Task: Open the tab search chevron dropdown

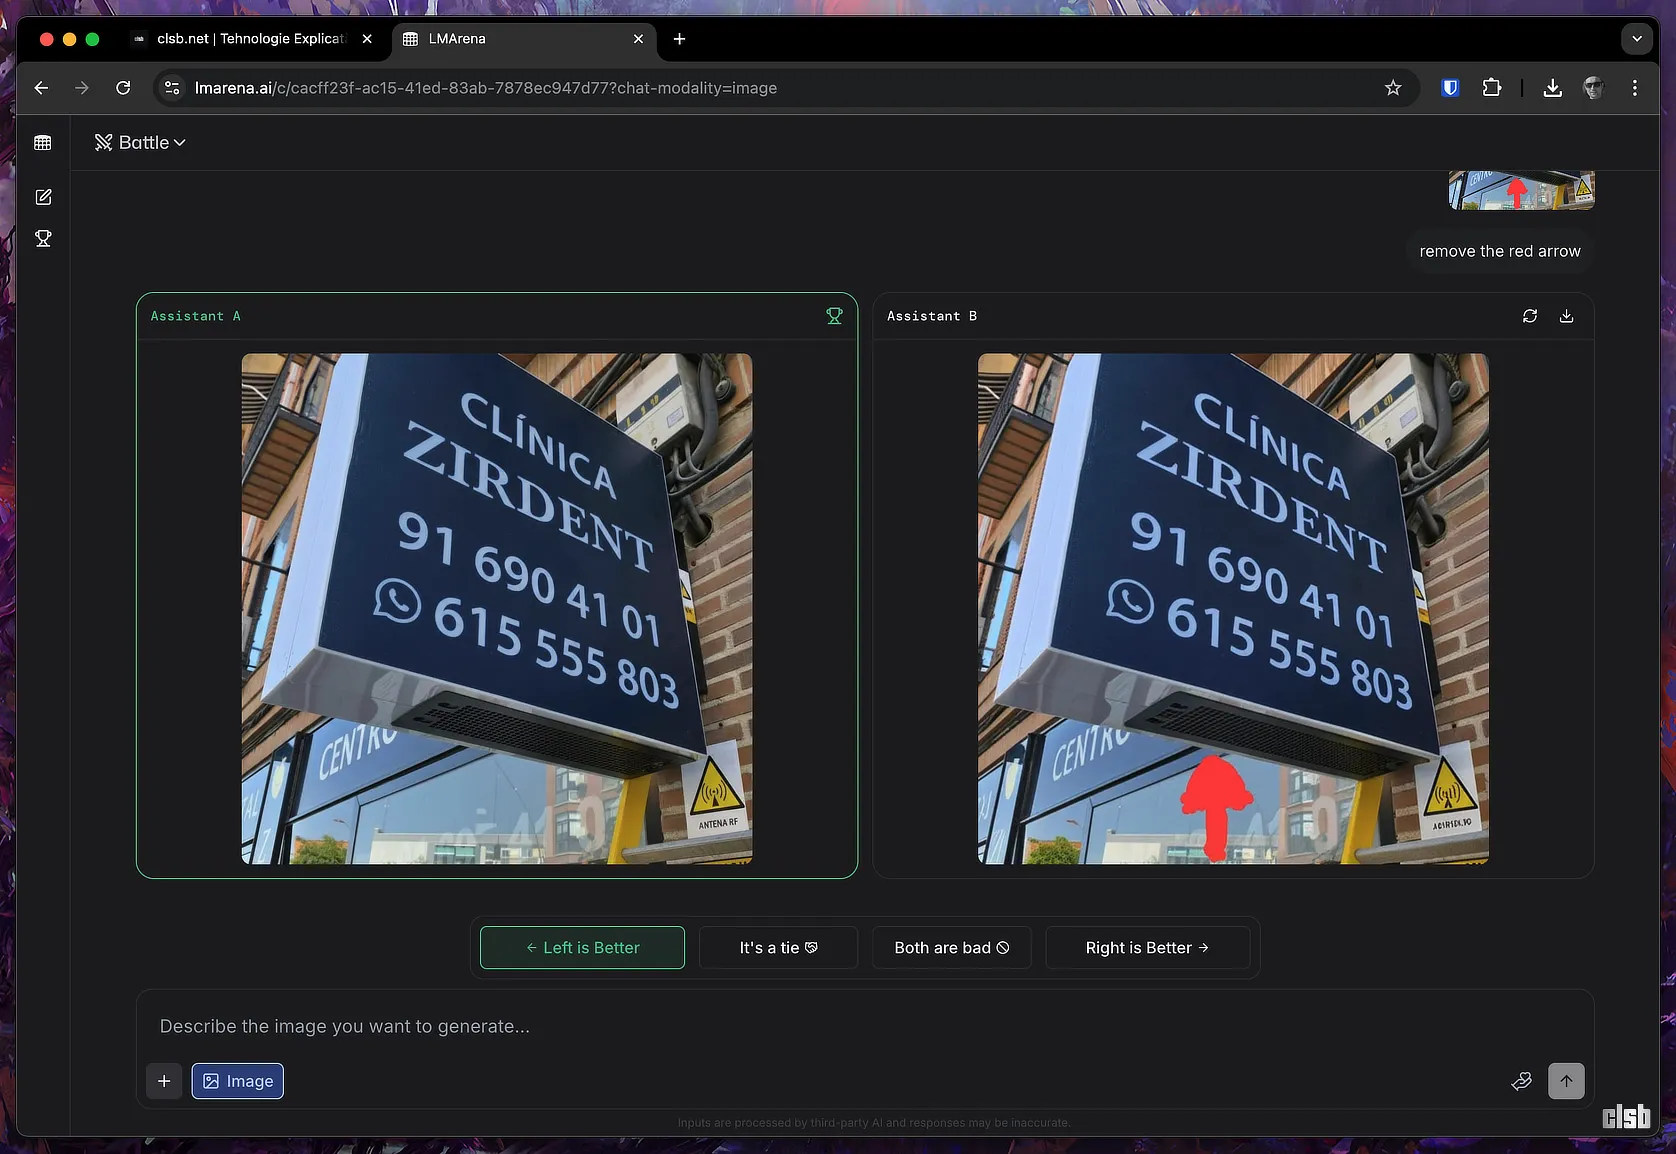Action: click(1636, 39)
